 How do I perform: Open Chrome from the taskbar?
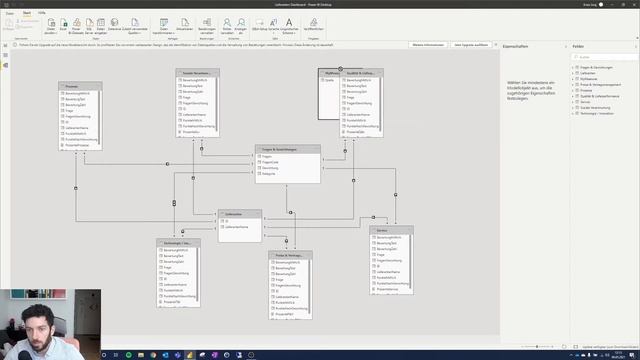point(153,355)
